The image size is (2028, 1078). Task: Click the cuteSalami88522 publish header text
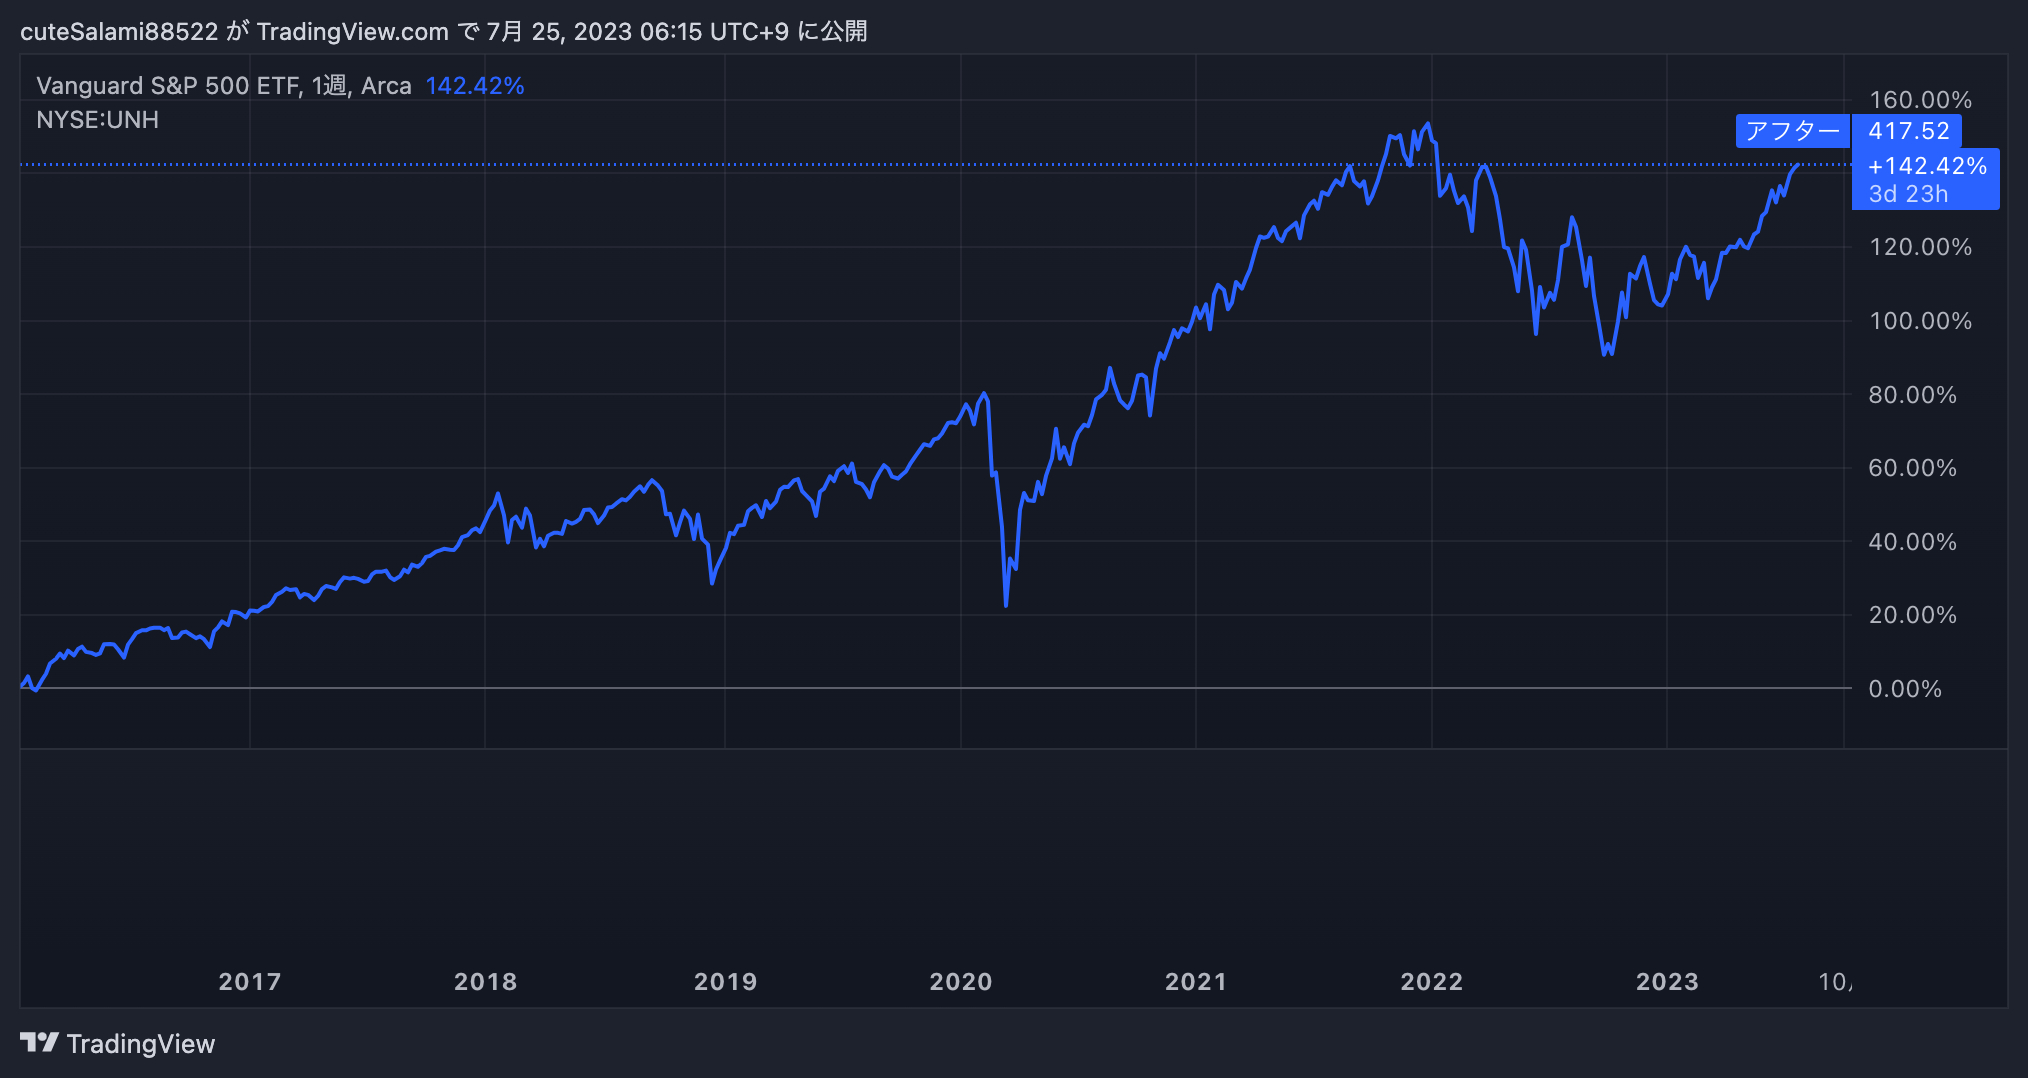point(444,32)
